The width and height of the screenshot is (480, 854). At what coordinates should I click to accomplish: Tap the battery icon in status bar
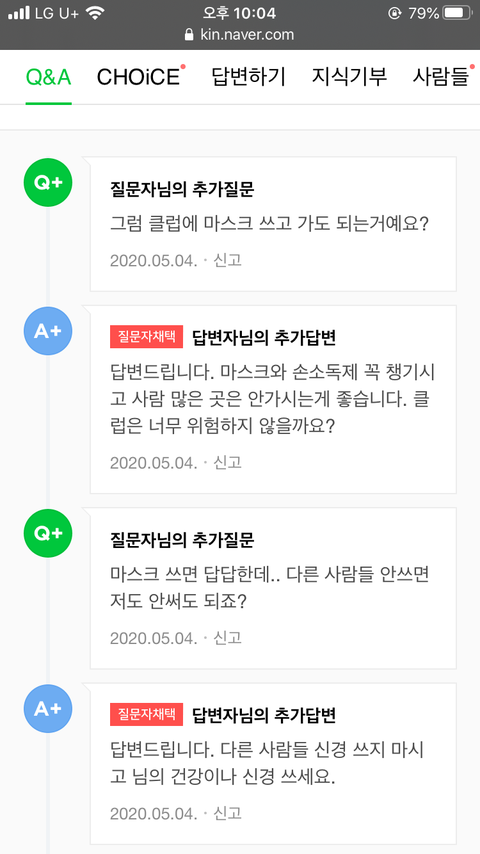[x=458, y=13]
